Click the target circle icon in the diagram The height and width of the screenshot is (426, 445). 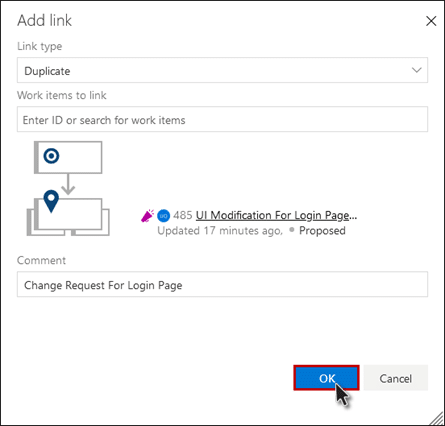(x=51, y=156)
